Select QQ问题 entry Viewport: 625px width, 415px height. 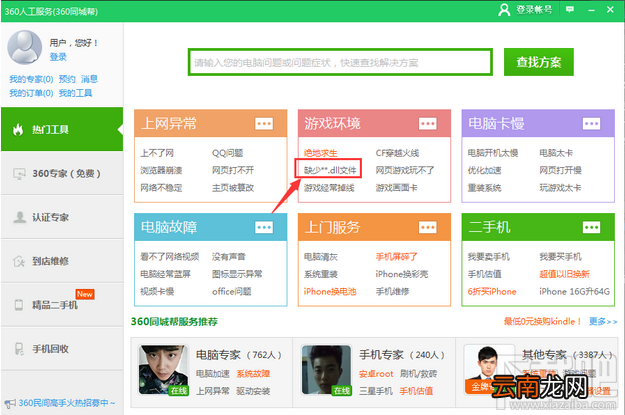click(x=228, y=153)
